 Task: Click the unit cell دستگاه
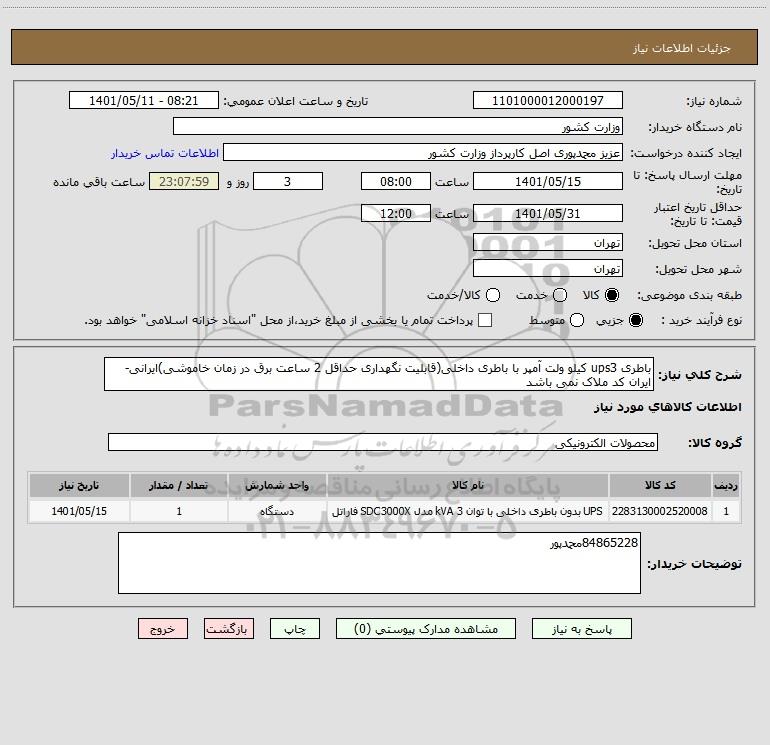[x=277, y=511]
